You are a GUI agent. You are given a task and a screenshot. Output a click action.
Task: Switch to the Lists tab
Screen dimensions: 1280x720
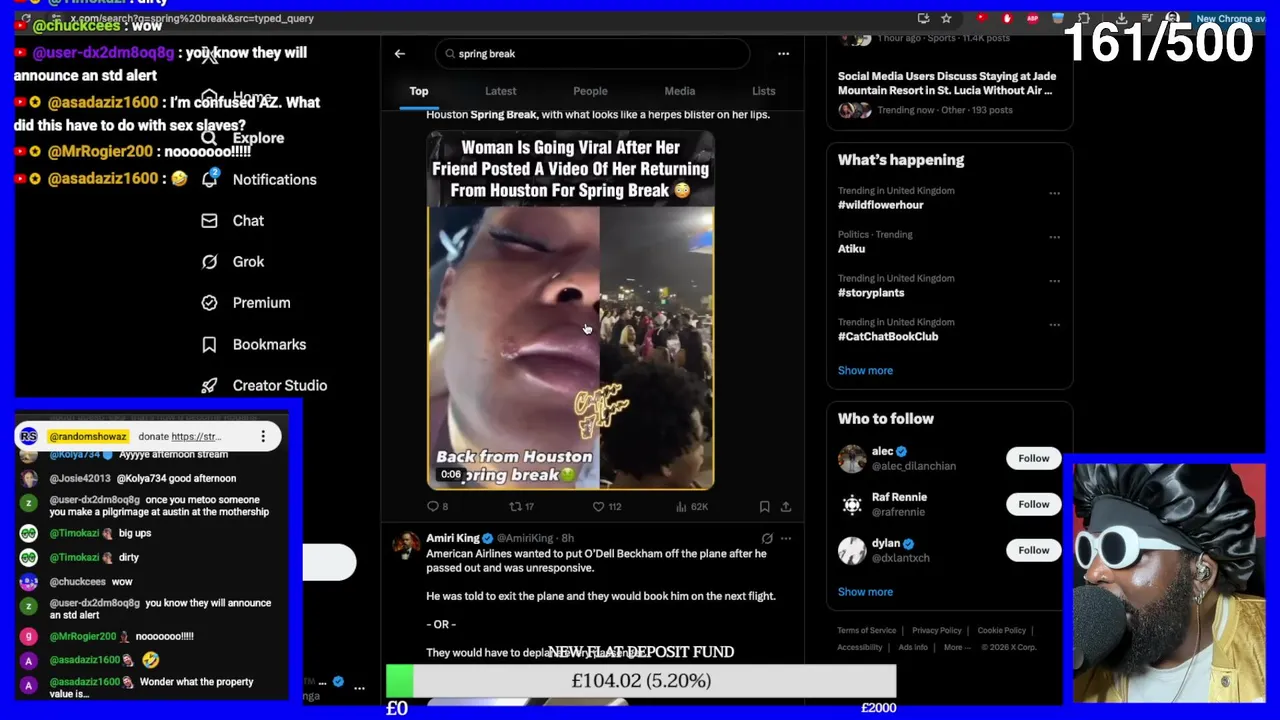point(764,91)
